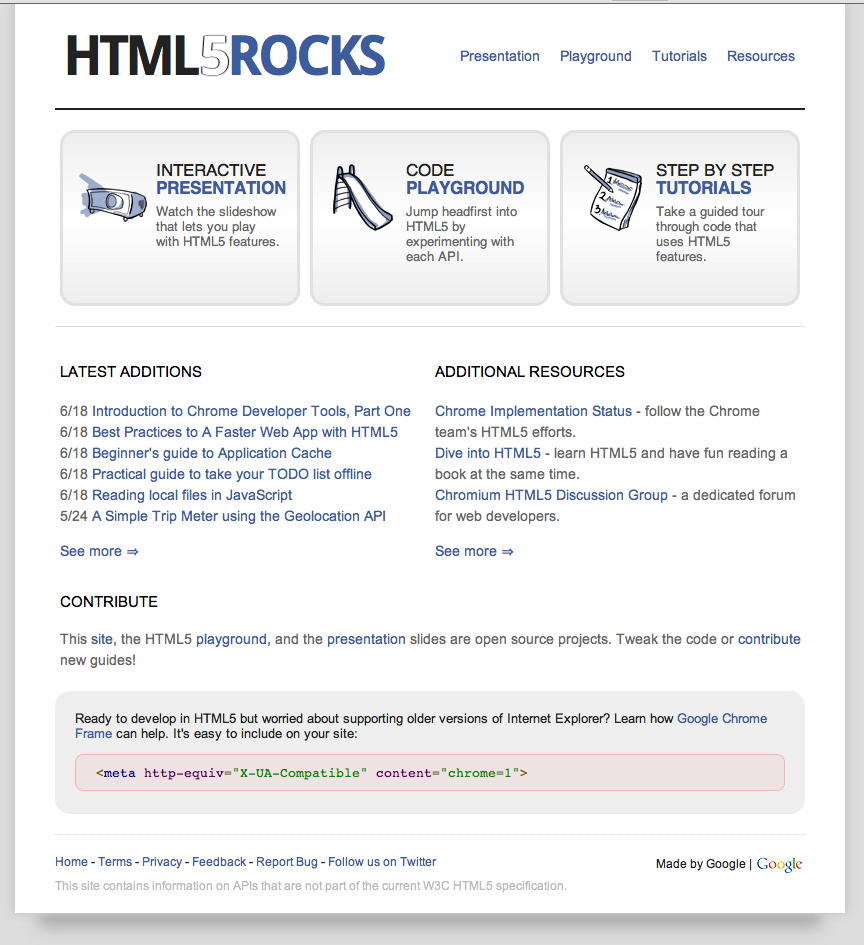Screen dimensions: 864x945
Task: Click the LATEST ADDITIONS heading
Action: (x=131, y=372)
